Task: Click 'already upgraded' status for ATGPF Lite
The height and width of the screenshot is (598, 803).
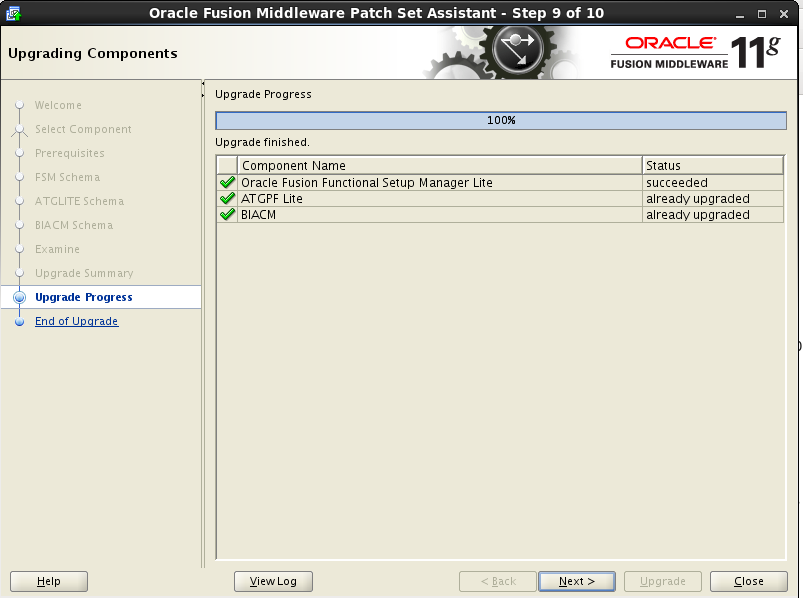Action: [713, 198]
